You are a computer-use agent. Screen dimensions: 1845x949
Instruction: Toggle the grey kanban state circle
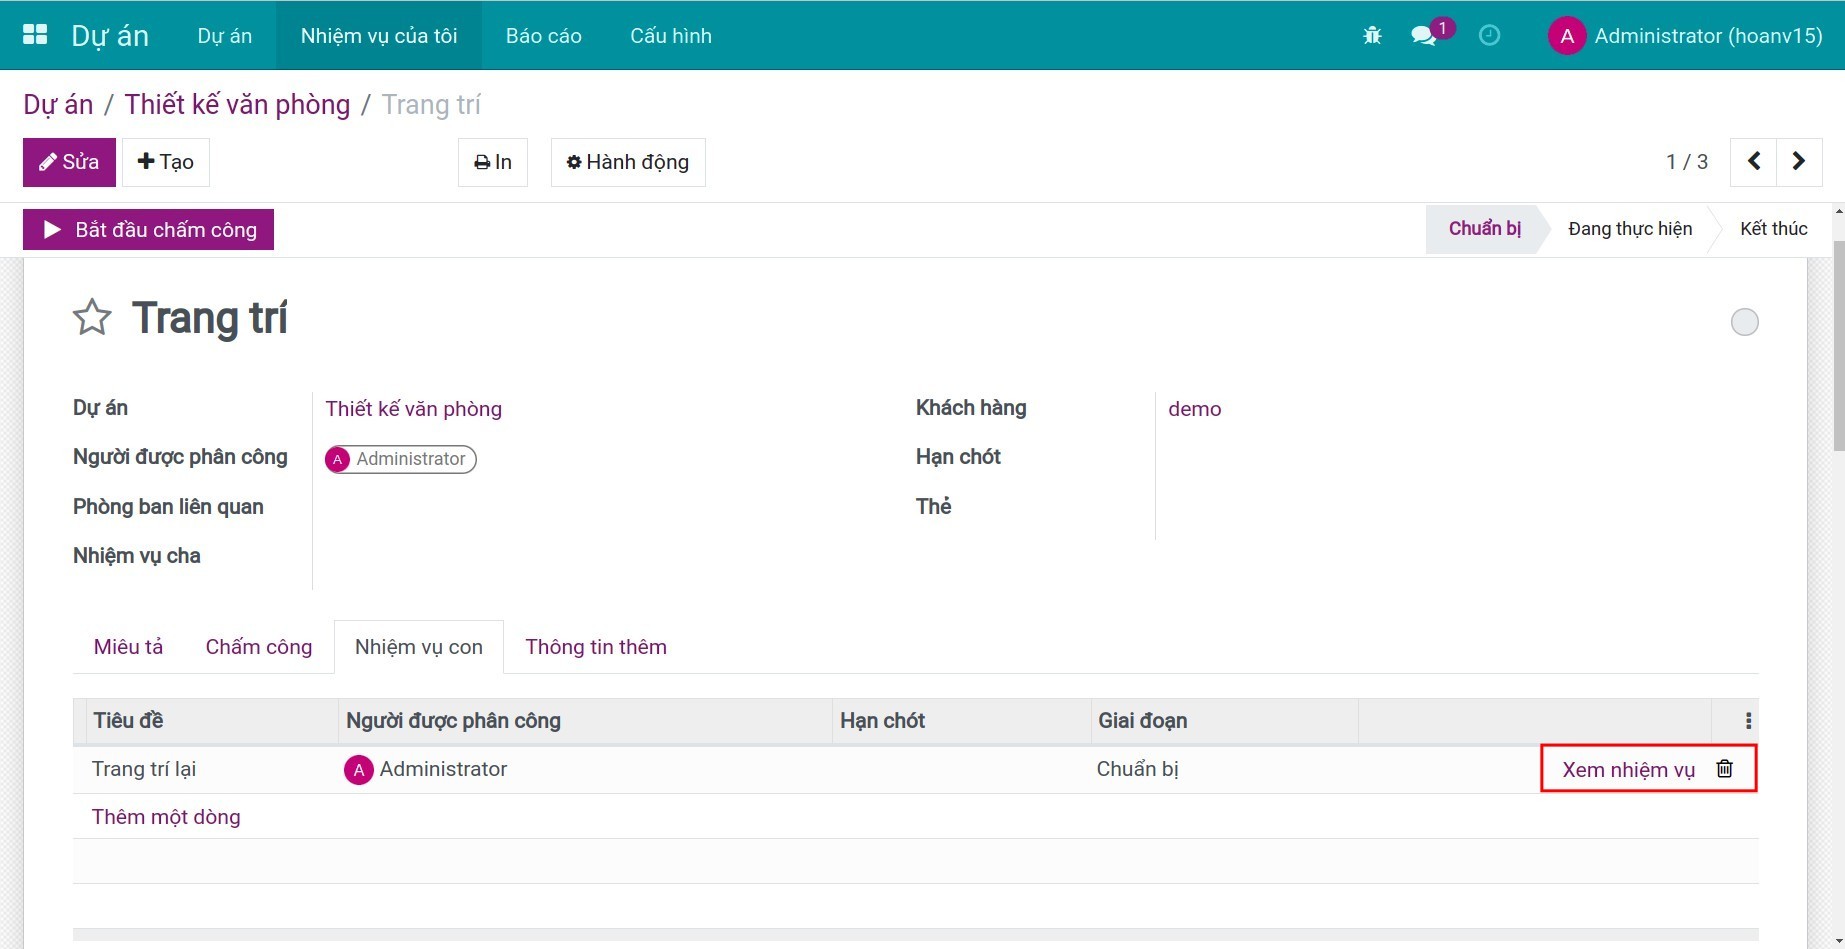click(1744, 322)
